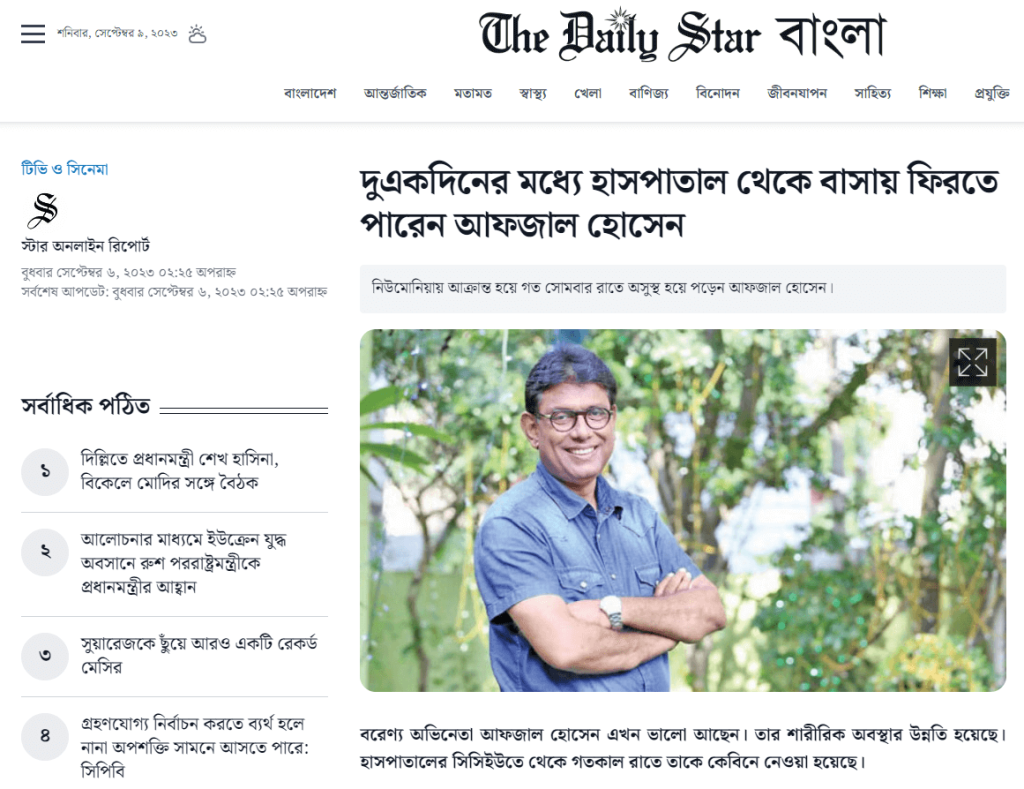The width and height of the screenshot is (1024, 789).
Task: Click the number ৪ circle badge
Action: [x=45, y=736]
